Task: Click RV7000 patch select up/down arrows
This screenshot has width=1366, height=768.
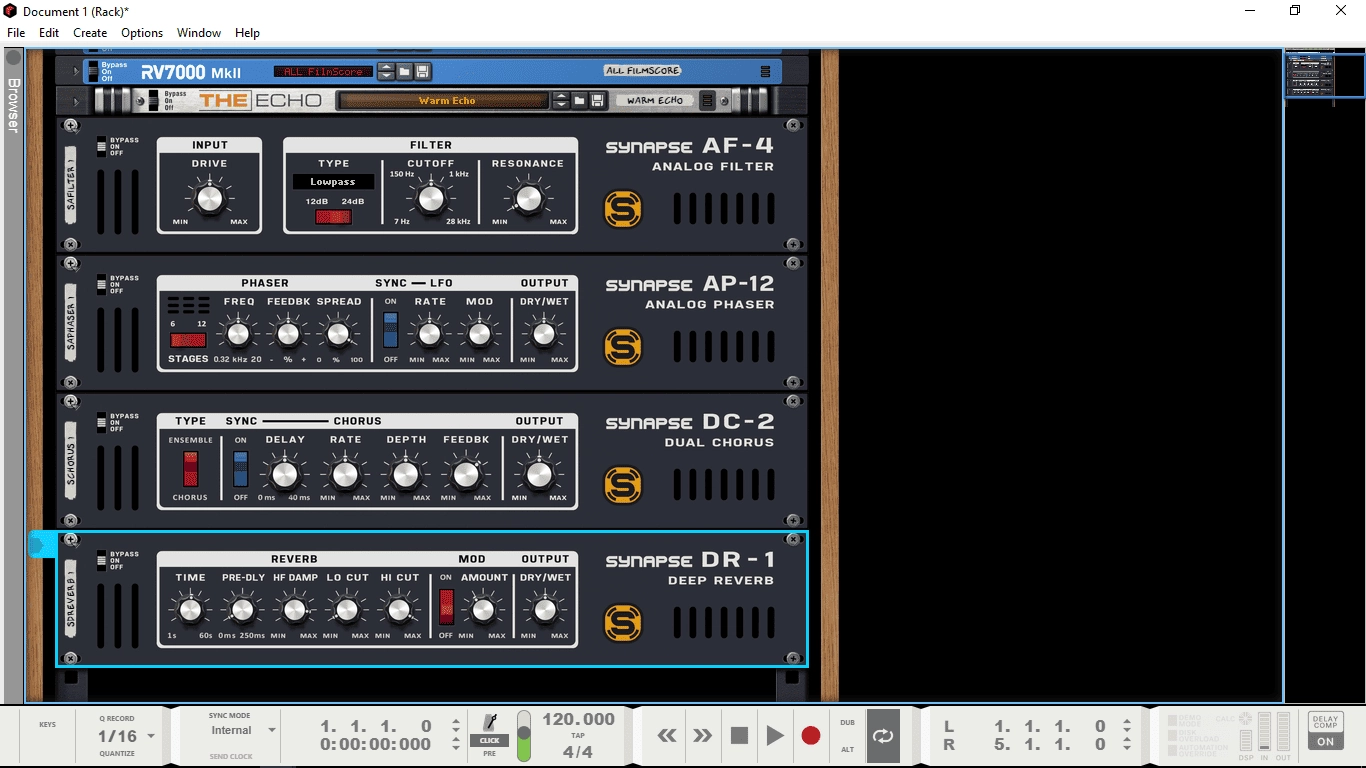Action: 386,71
